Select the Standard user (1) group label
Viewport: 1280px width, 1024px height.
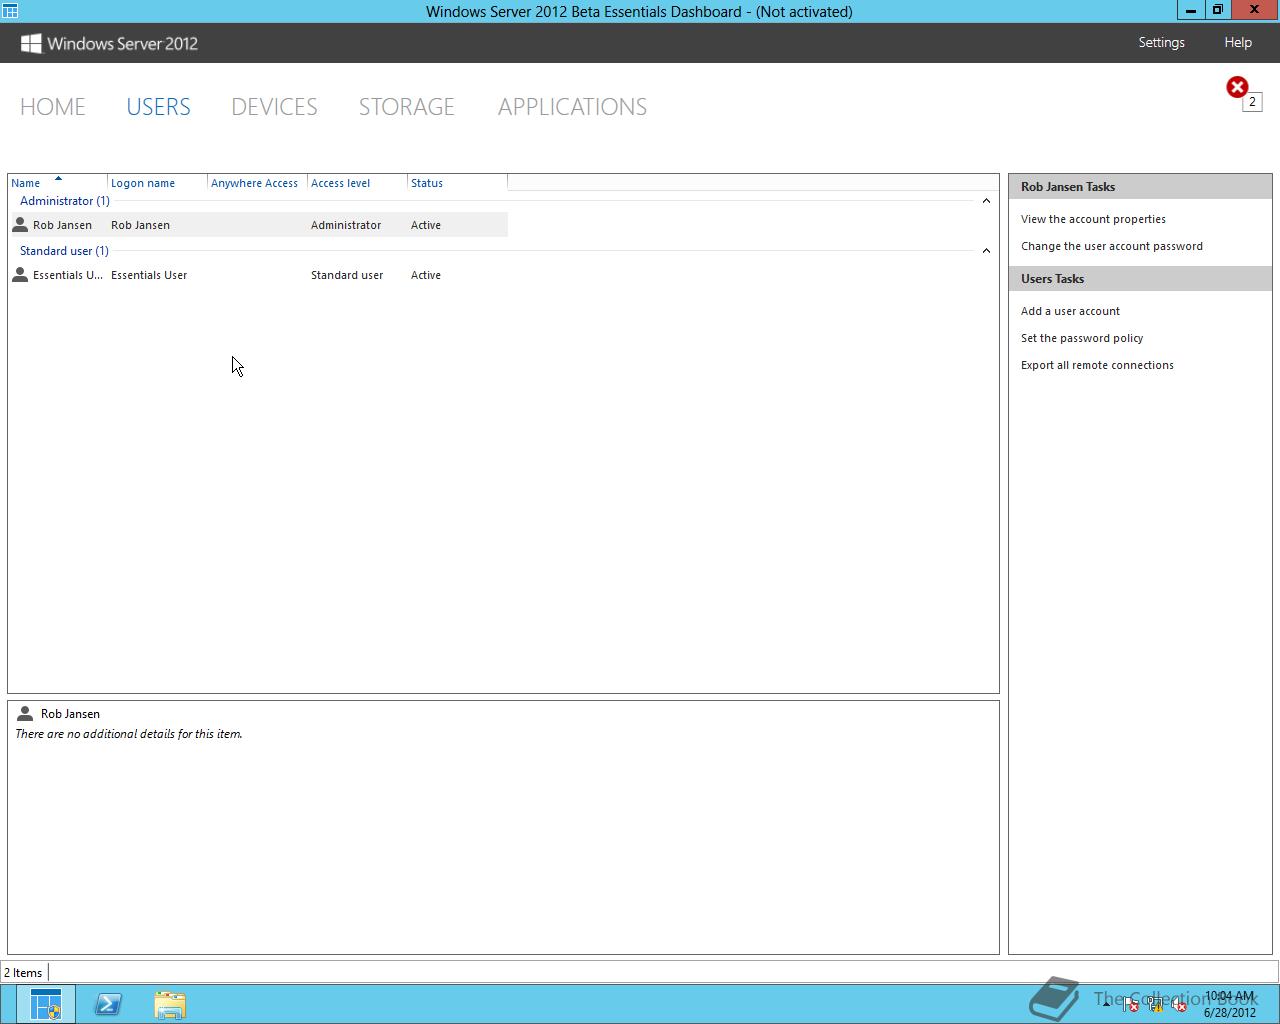pyautogui.click(x=64, y=251)
